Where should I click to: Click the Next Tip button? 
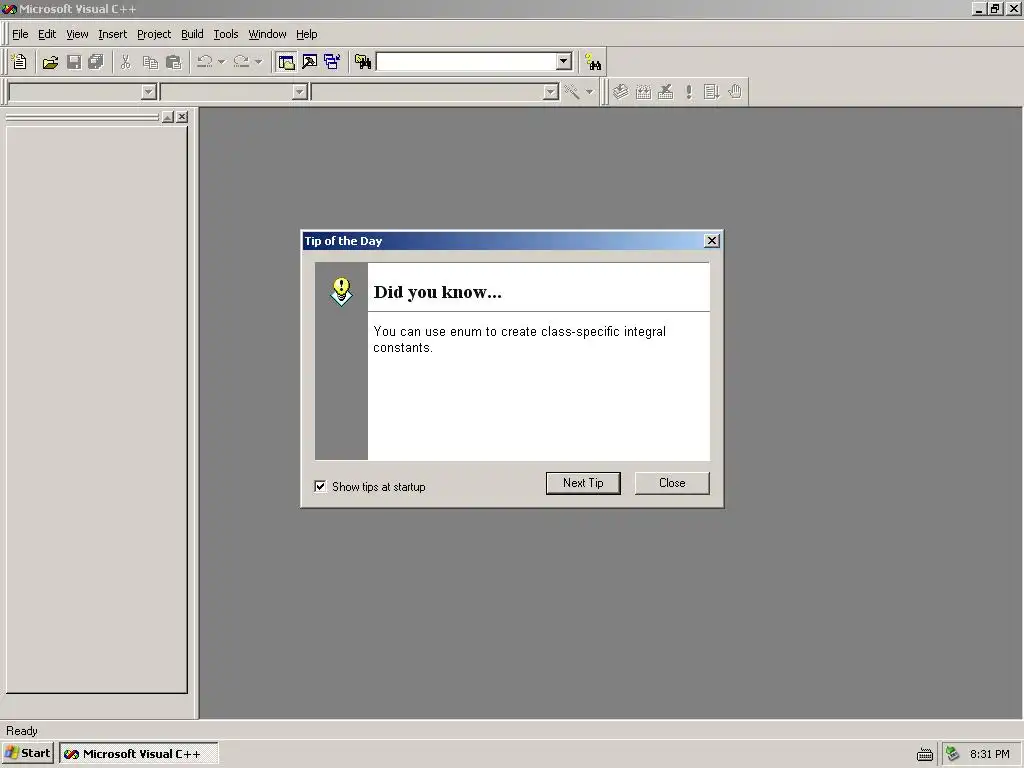tap(583, 483)
